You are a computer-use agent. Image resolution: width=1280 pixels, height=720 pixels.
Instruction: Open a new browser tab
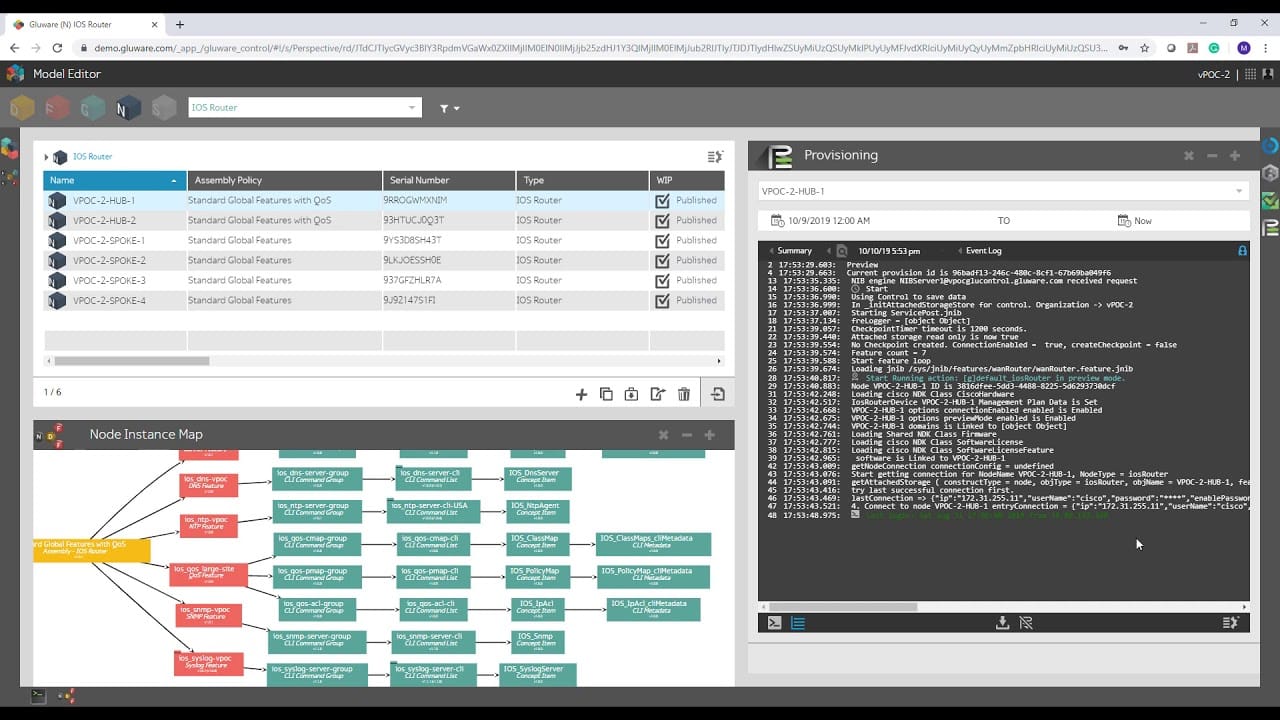coord(180,24)
